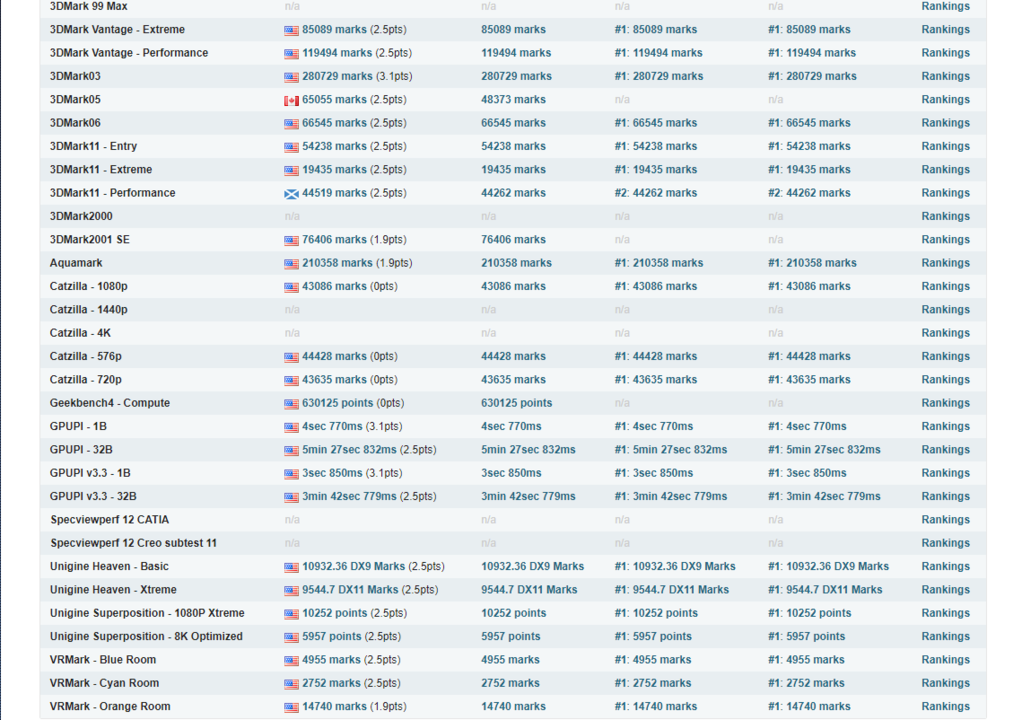
Task: Select the VRMark - Blue Room benchmark name
Action: pyautogui.click(x=103, y=660)
